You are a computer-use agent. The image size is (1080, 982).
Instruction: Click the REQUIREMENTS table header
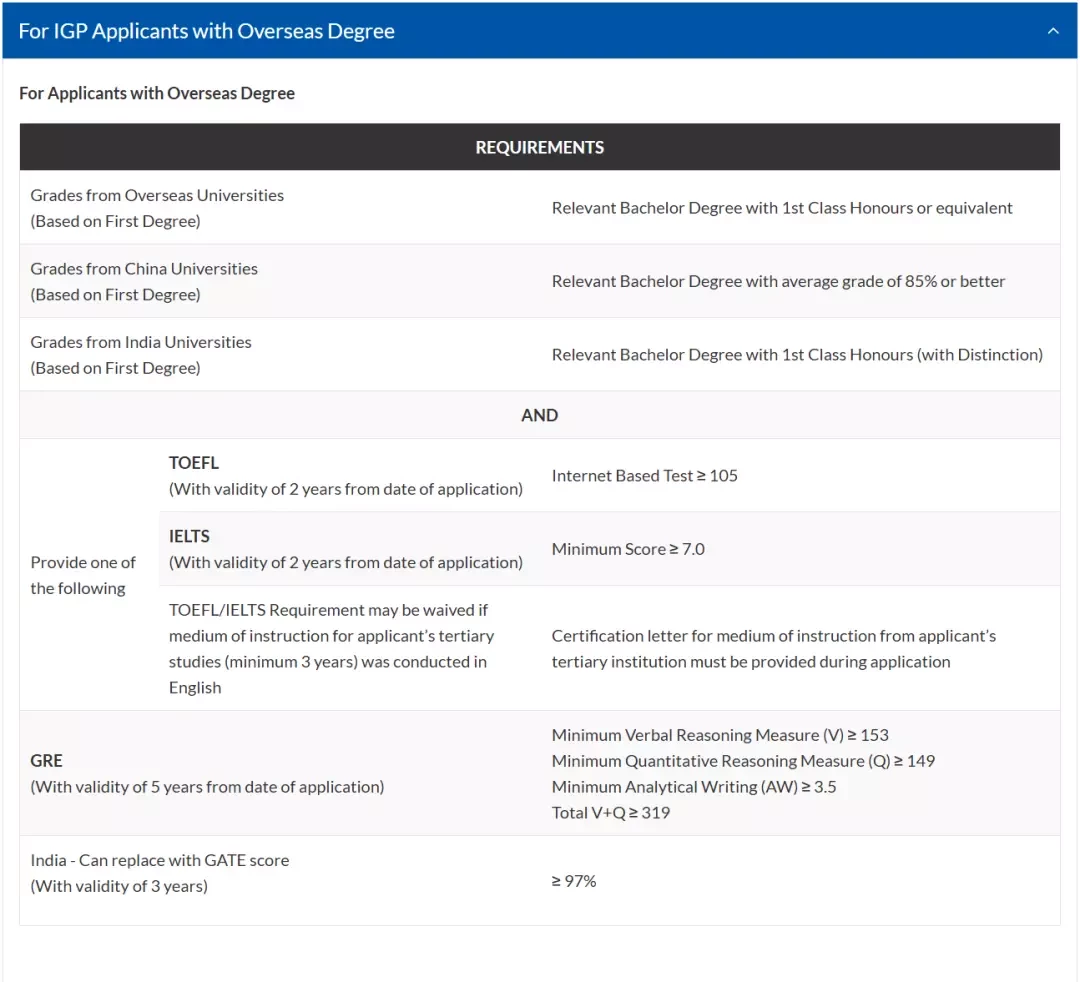coord(540,147)
